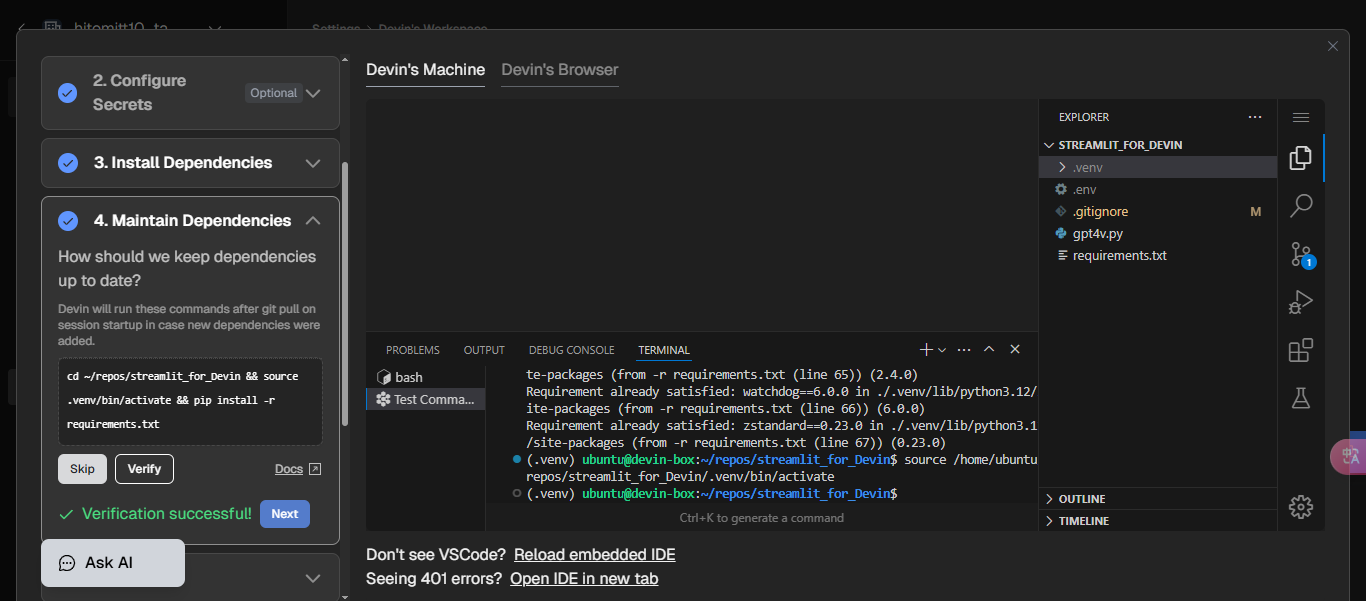
Task: Click the Verify button
Action: 144,468
